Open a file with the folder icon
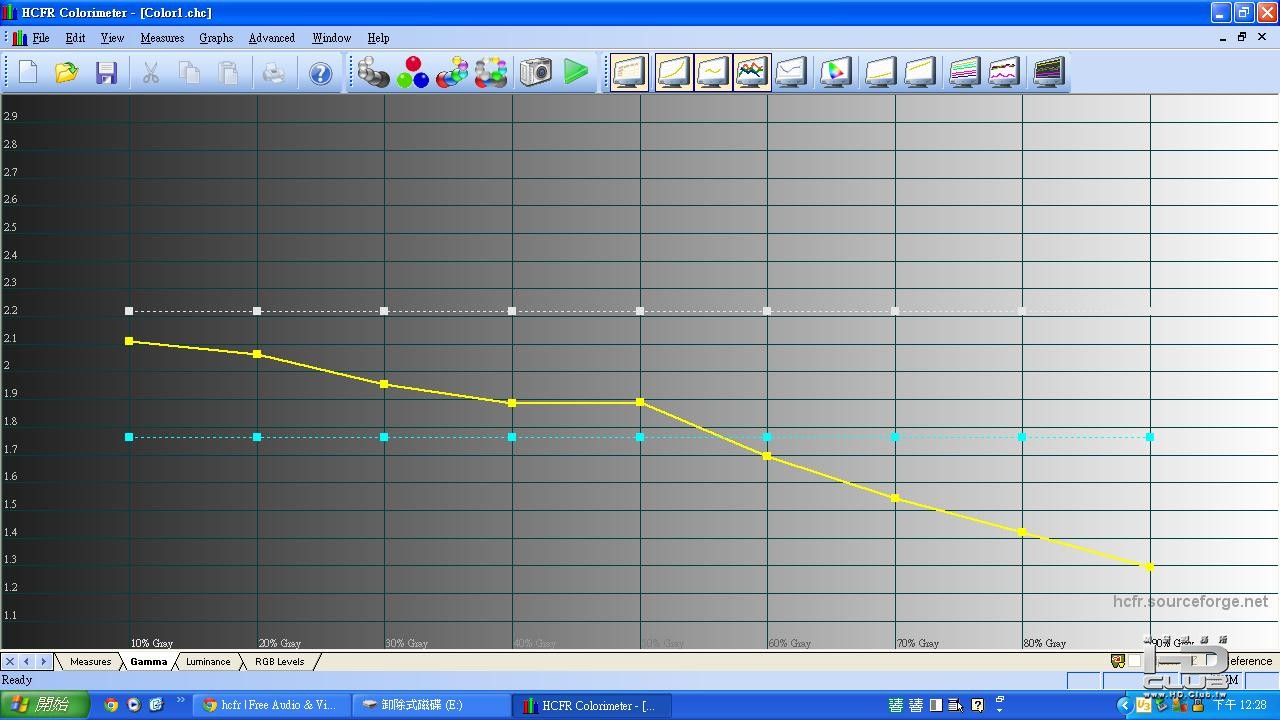Screen dimensions: 1280x720 pyautogui.click(x=67, y=72)
